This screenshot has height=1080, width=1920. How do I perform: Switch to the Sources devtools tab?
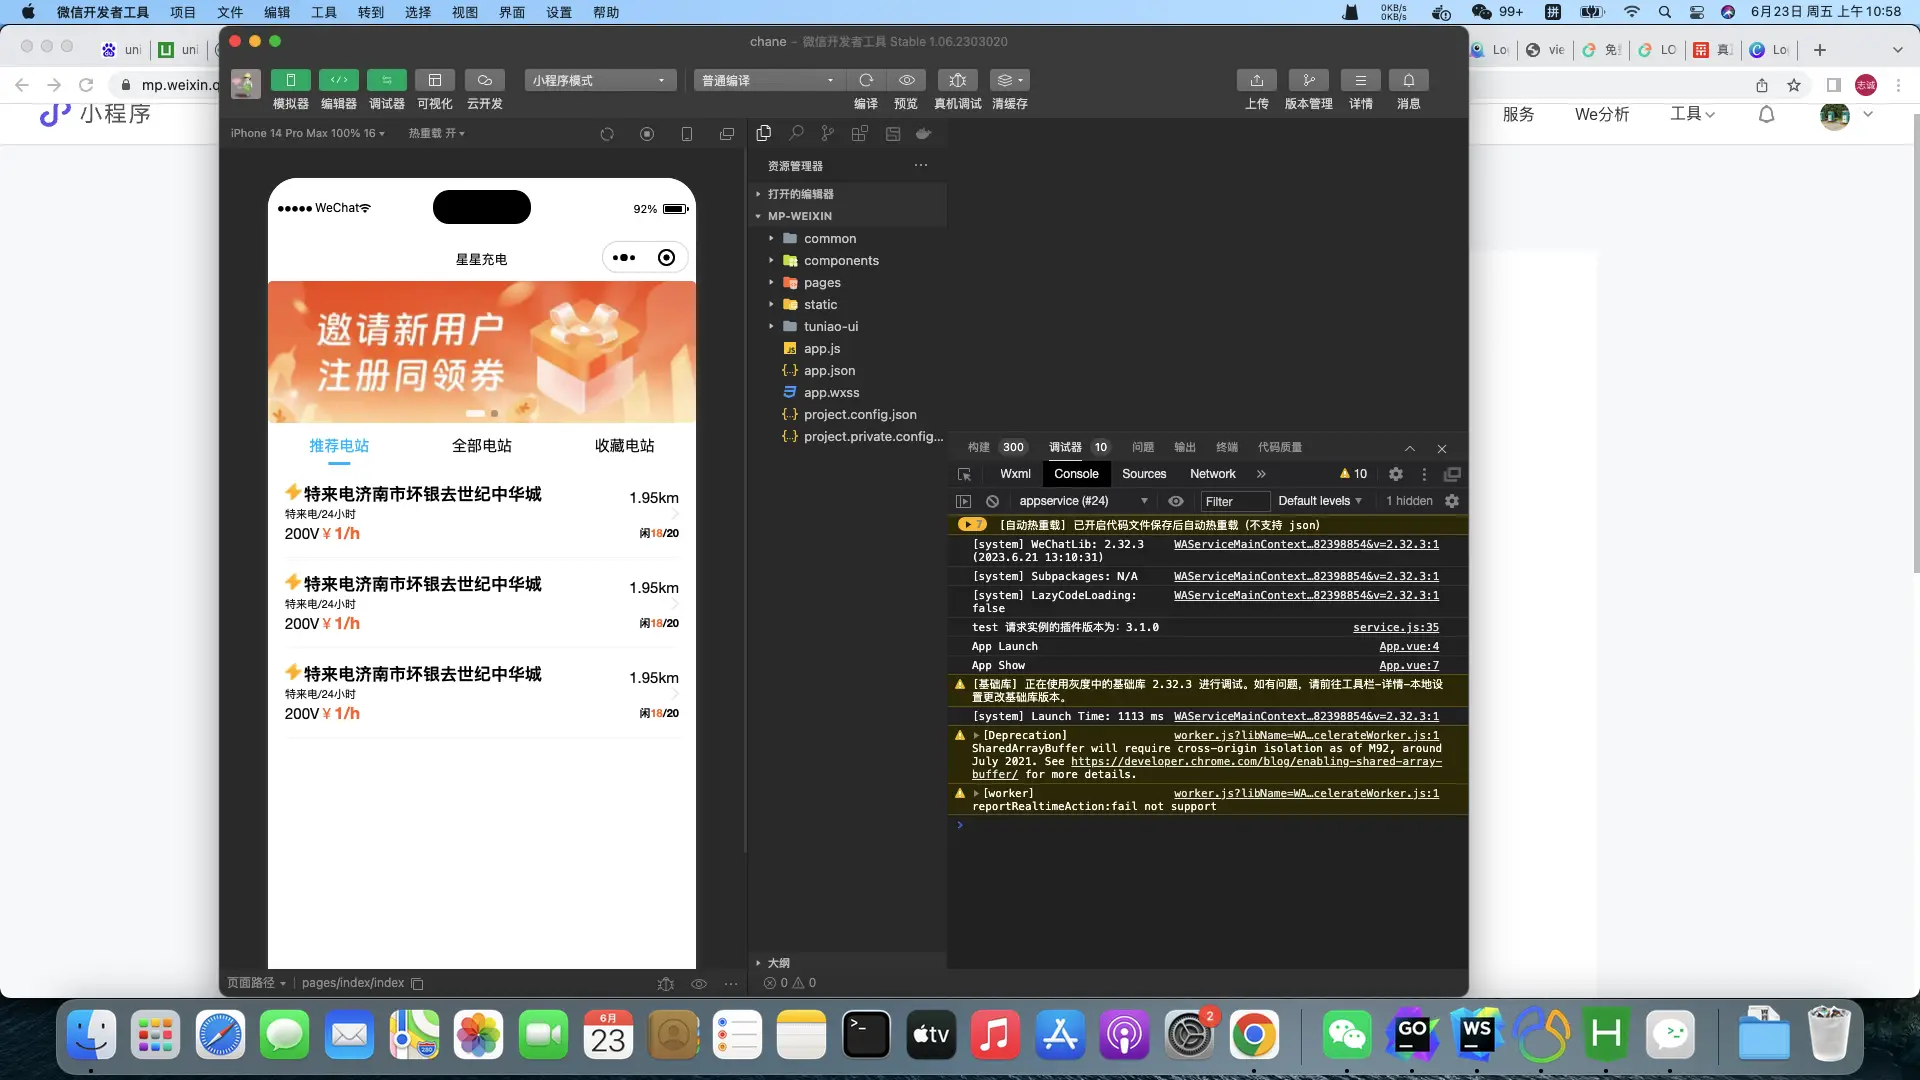[x=1144, y=474]
